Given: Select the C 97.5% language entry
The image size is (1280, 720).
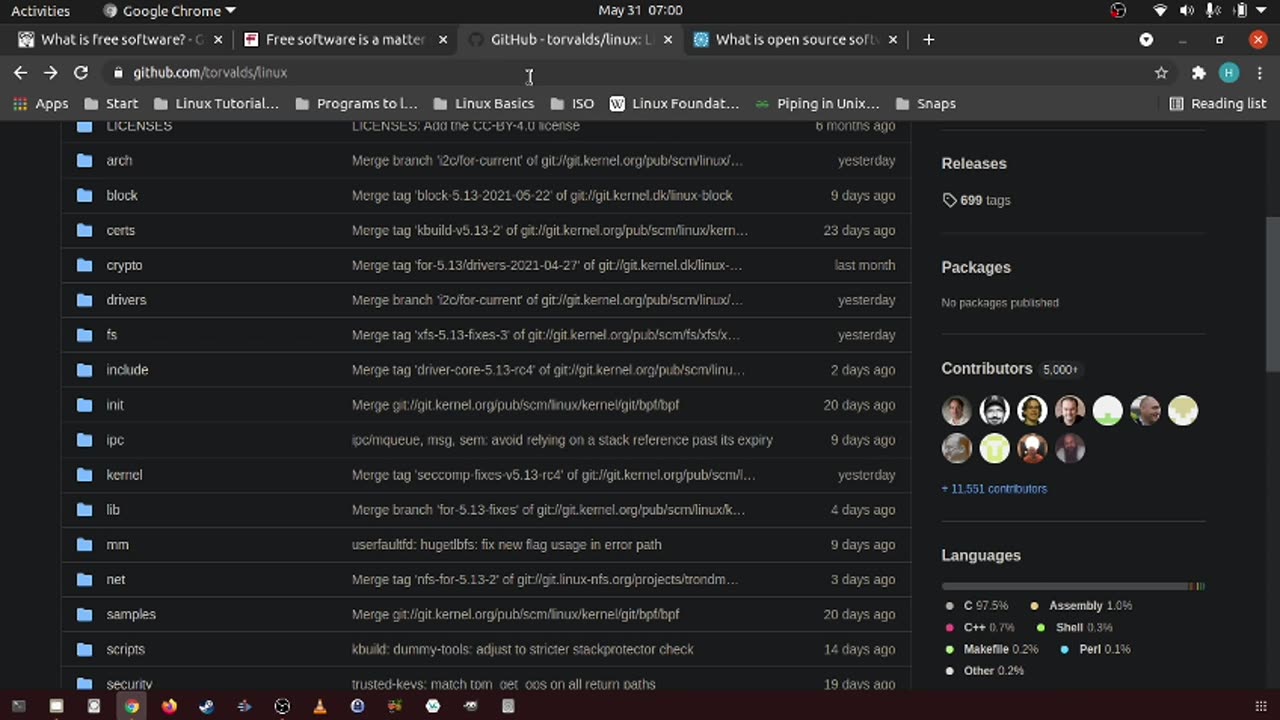Looking at the screenshot, I should (x=976, y=606).
